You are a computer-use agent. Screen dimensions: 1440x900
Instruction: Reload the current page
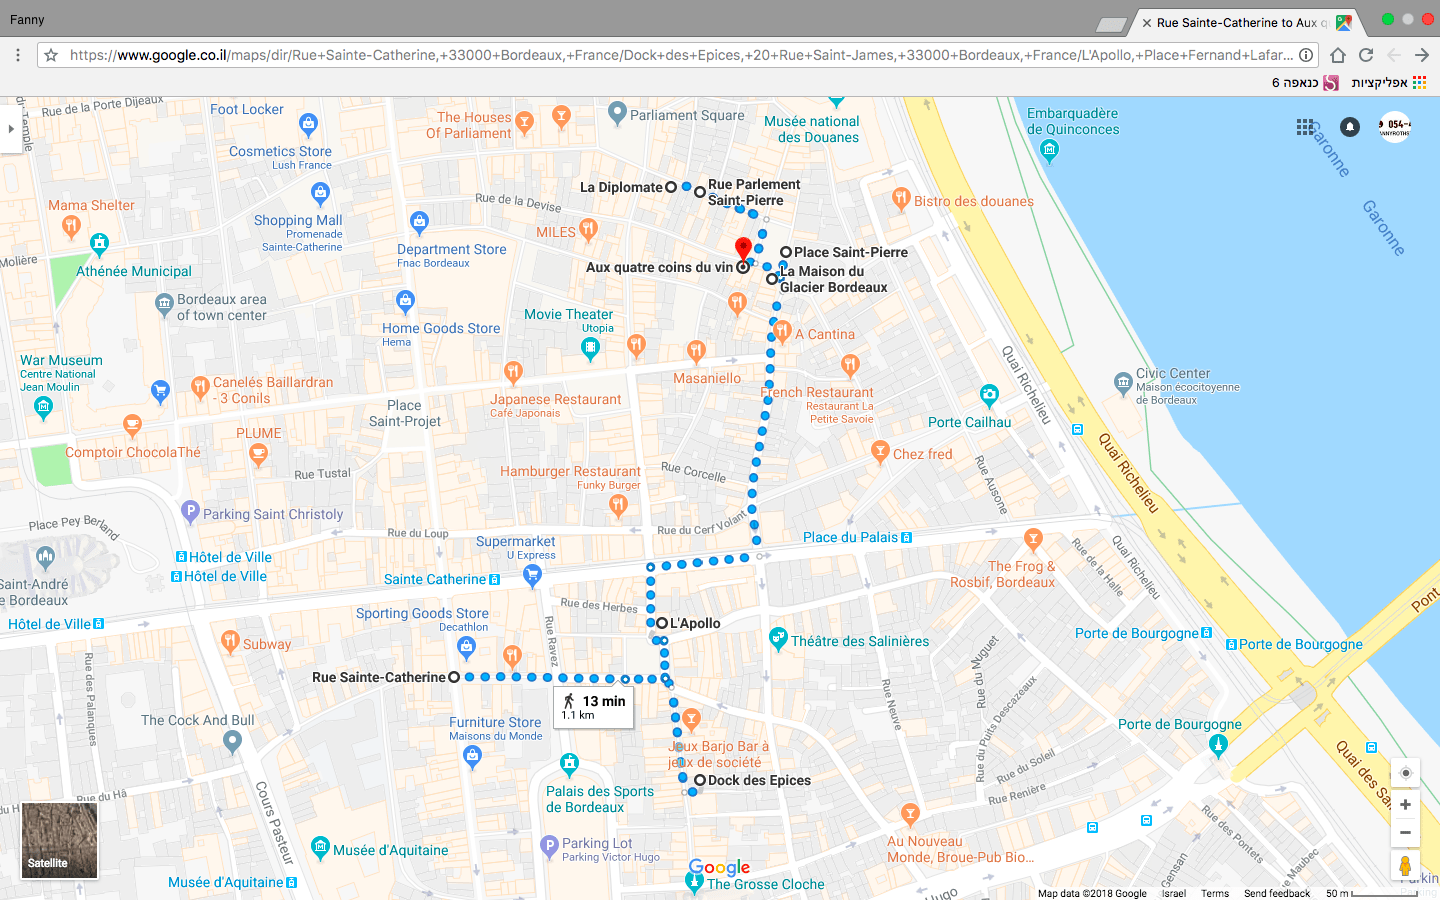pos(1366,55)
